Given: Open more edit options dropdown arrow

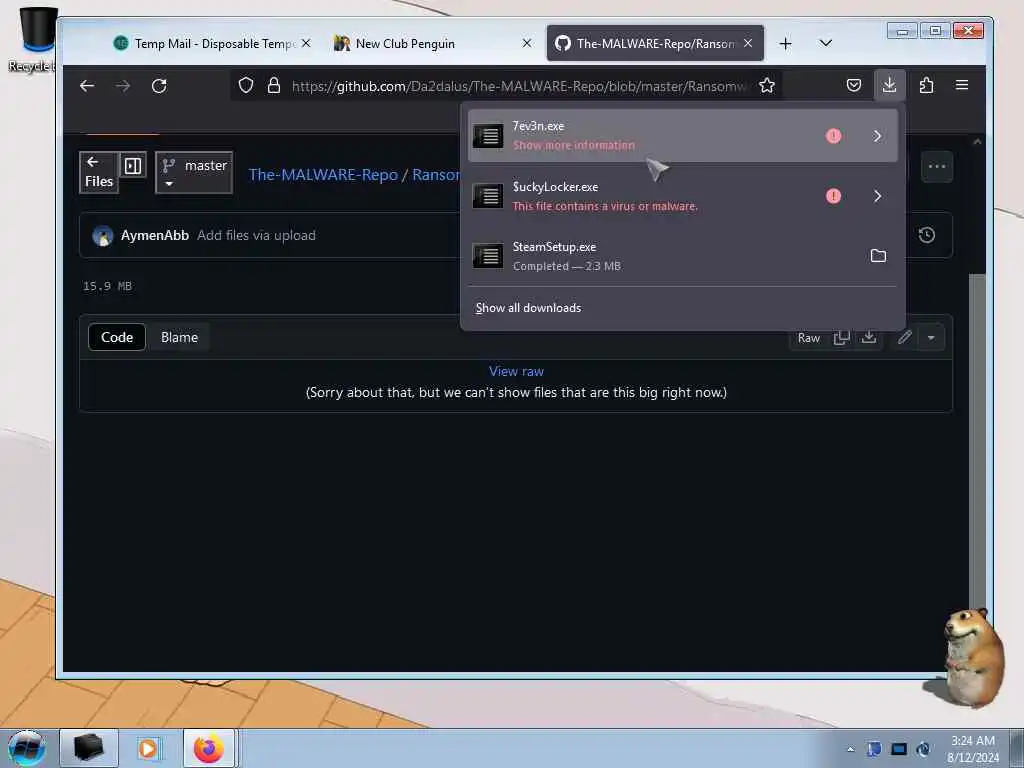Looking at the screenshot, I should [x=931, y=338].
